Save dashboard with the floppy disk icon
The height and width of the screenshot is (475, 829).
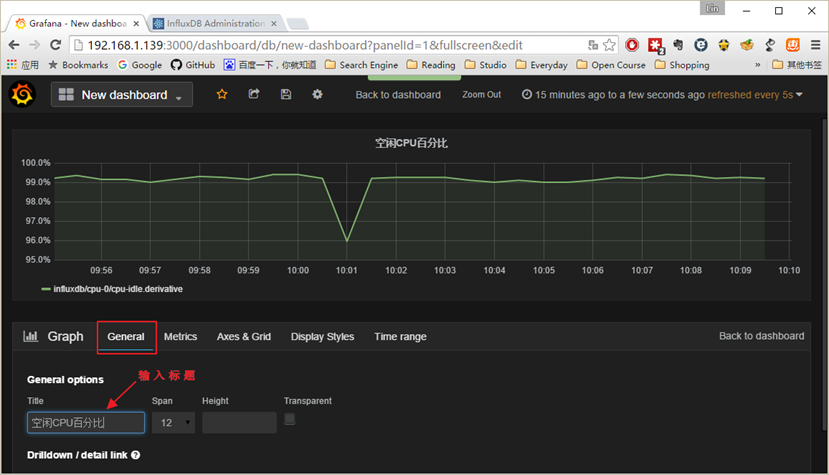pyautogui.click(x=286, y=94)
